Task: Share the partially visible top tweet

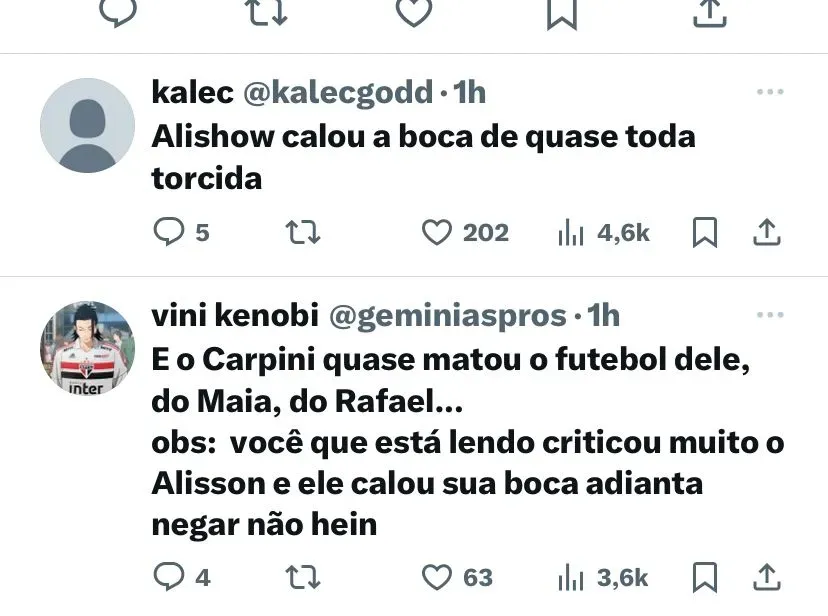Action: 710,13
